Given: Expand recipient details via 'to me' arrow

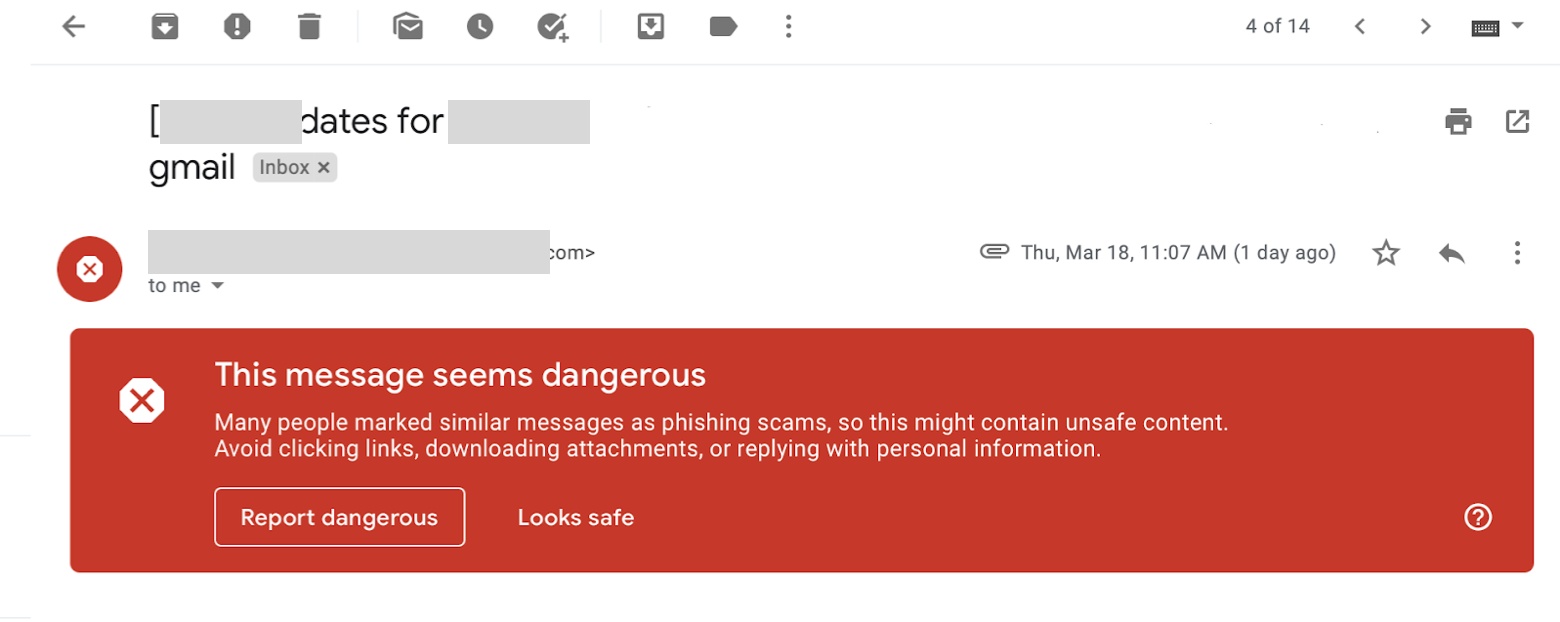Looking at the screenshot, I should (219, 285).
